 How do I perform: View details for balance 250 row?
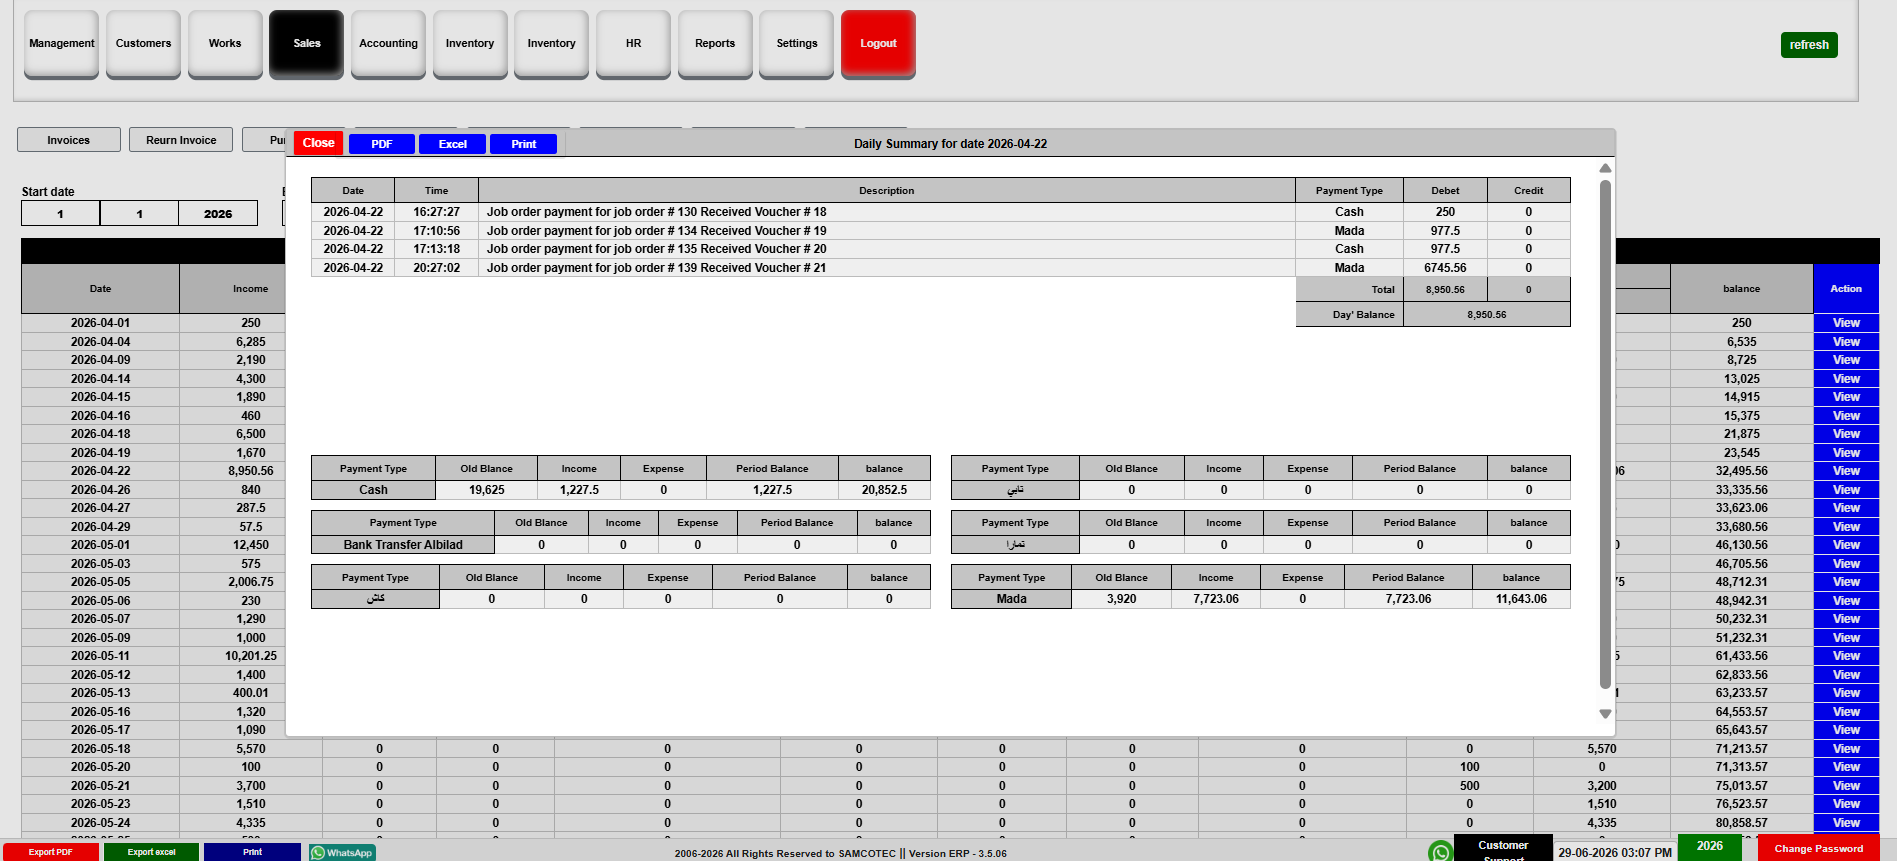[1846, 323]
